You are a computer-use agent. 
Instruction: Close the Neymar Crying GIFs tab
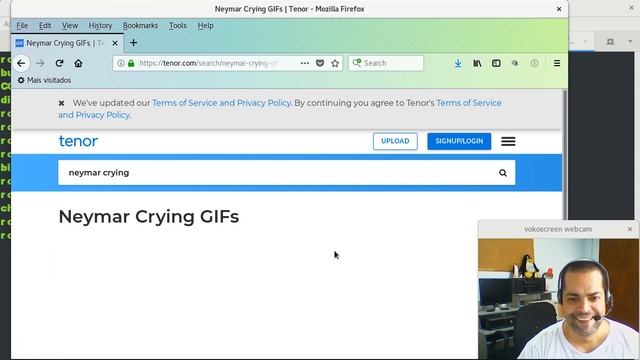click(115, 43)
